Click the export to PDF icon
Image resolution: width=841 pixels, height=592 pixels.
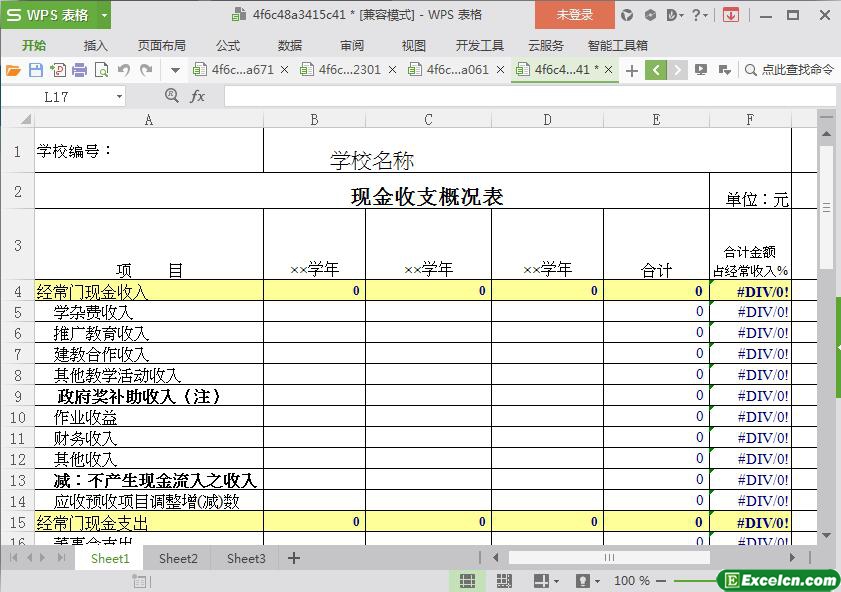tap(58, 70)
